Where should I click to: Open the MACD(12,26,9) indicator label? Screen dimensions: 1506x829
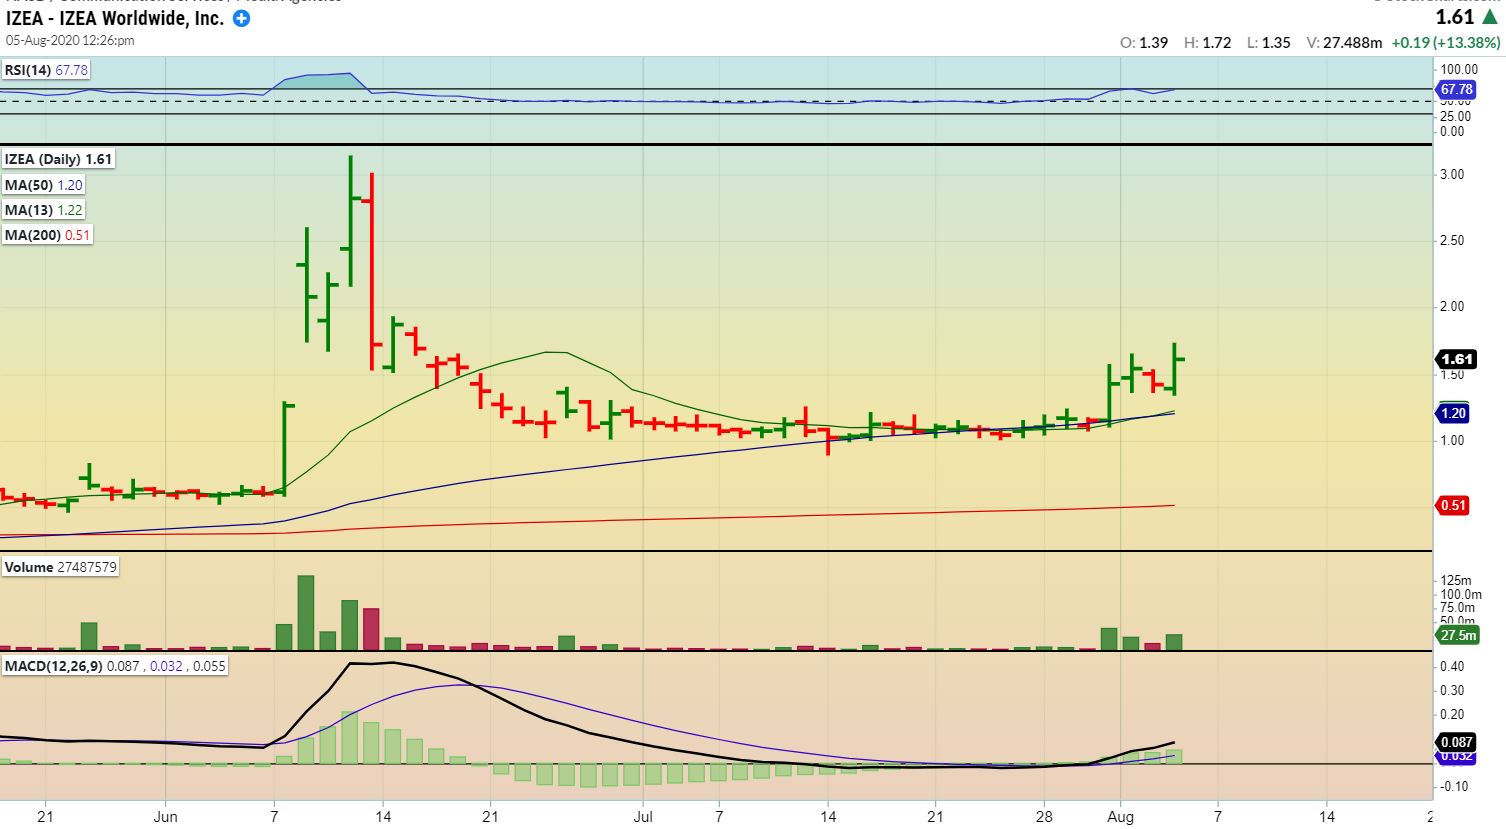(115, 666)
